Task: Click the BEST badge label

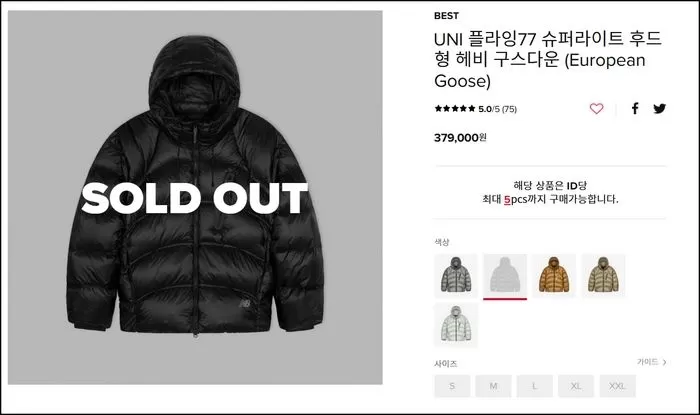Action: 446,16
